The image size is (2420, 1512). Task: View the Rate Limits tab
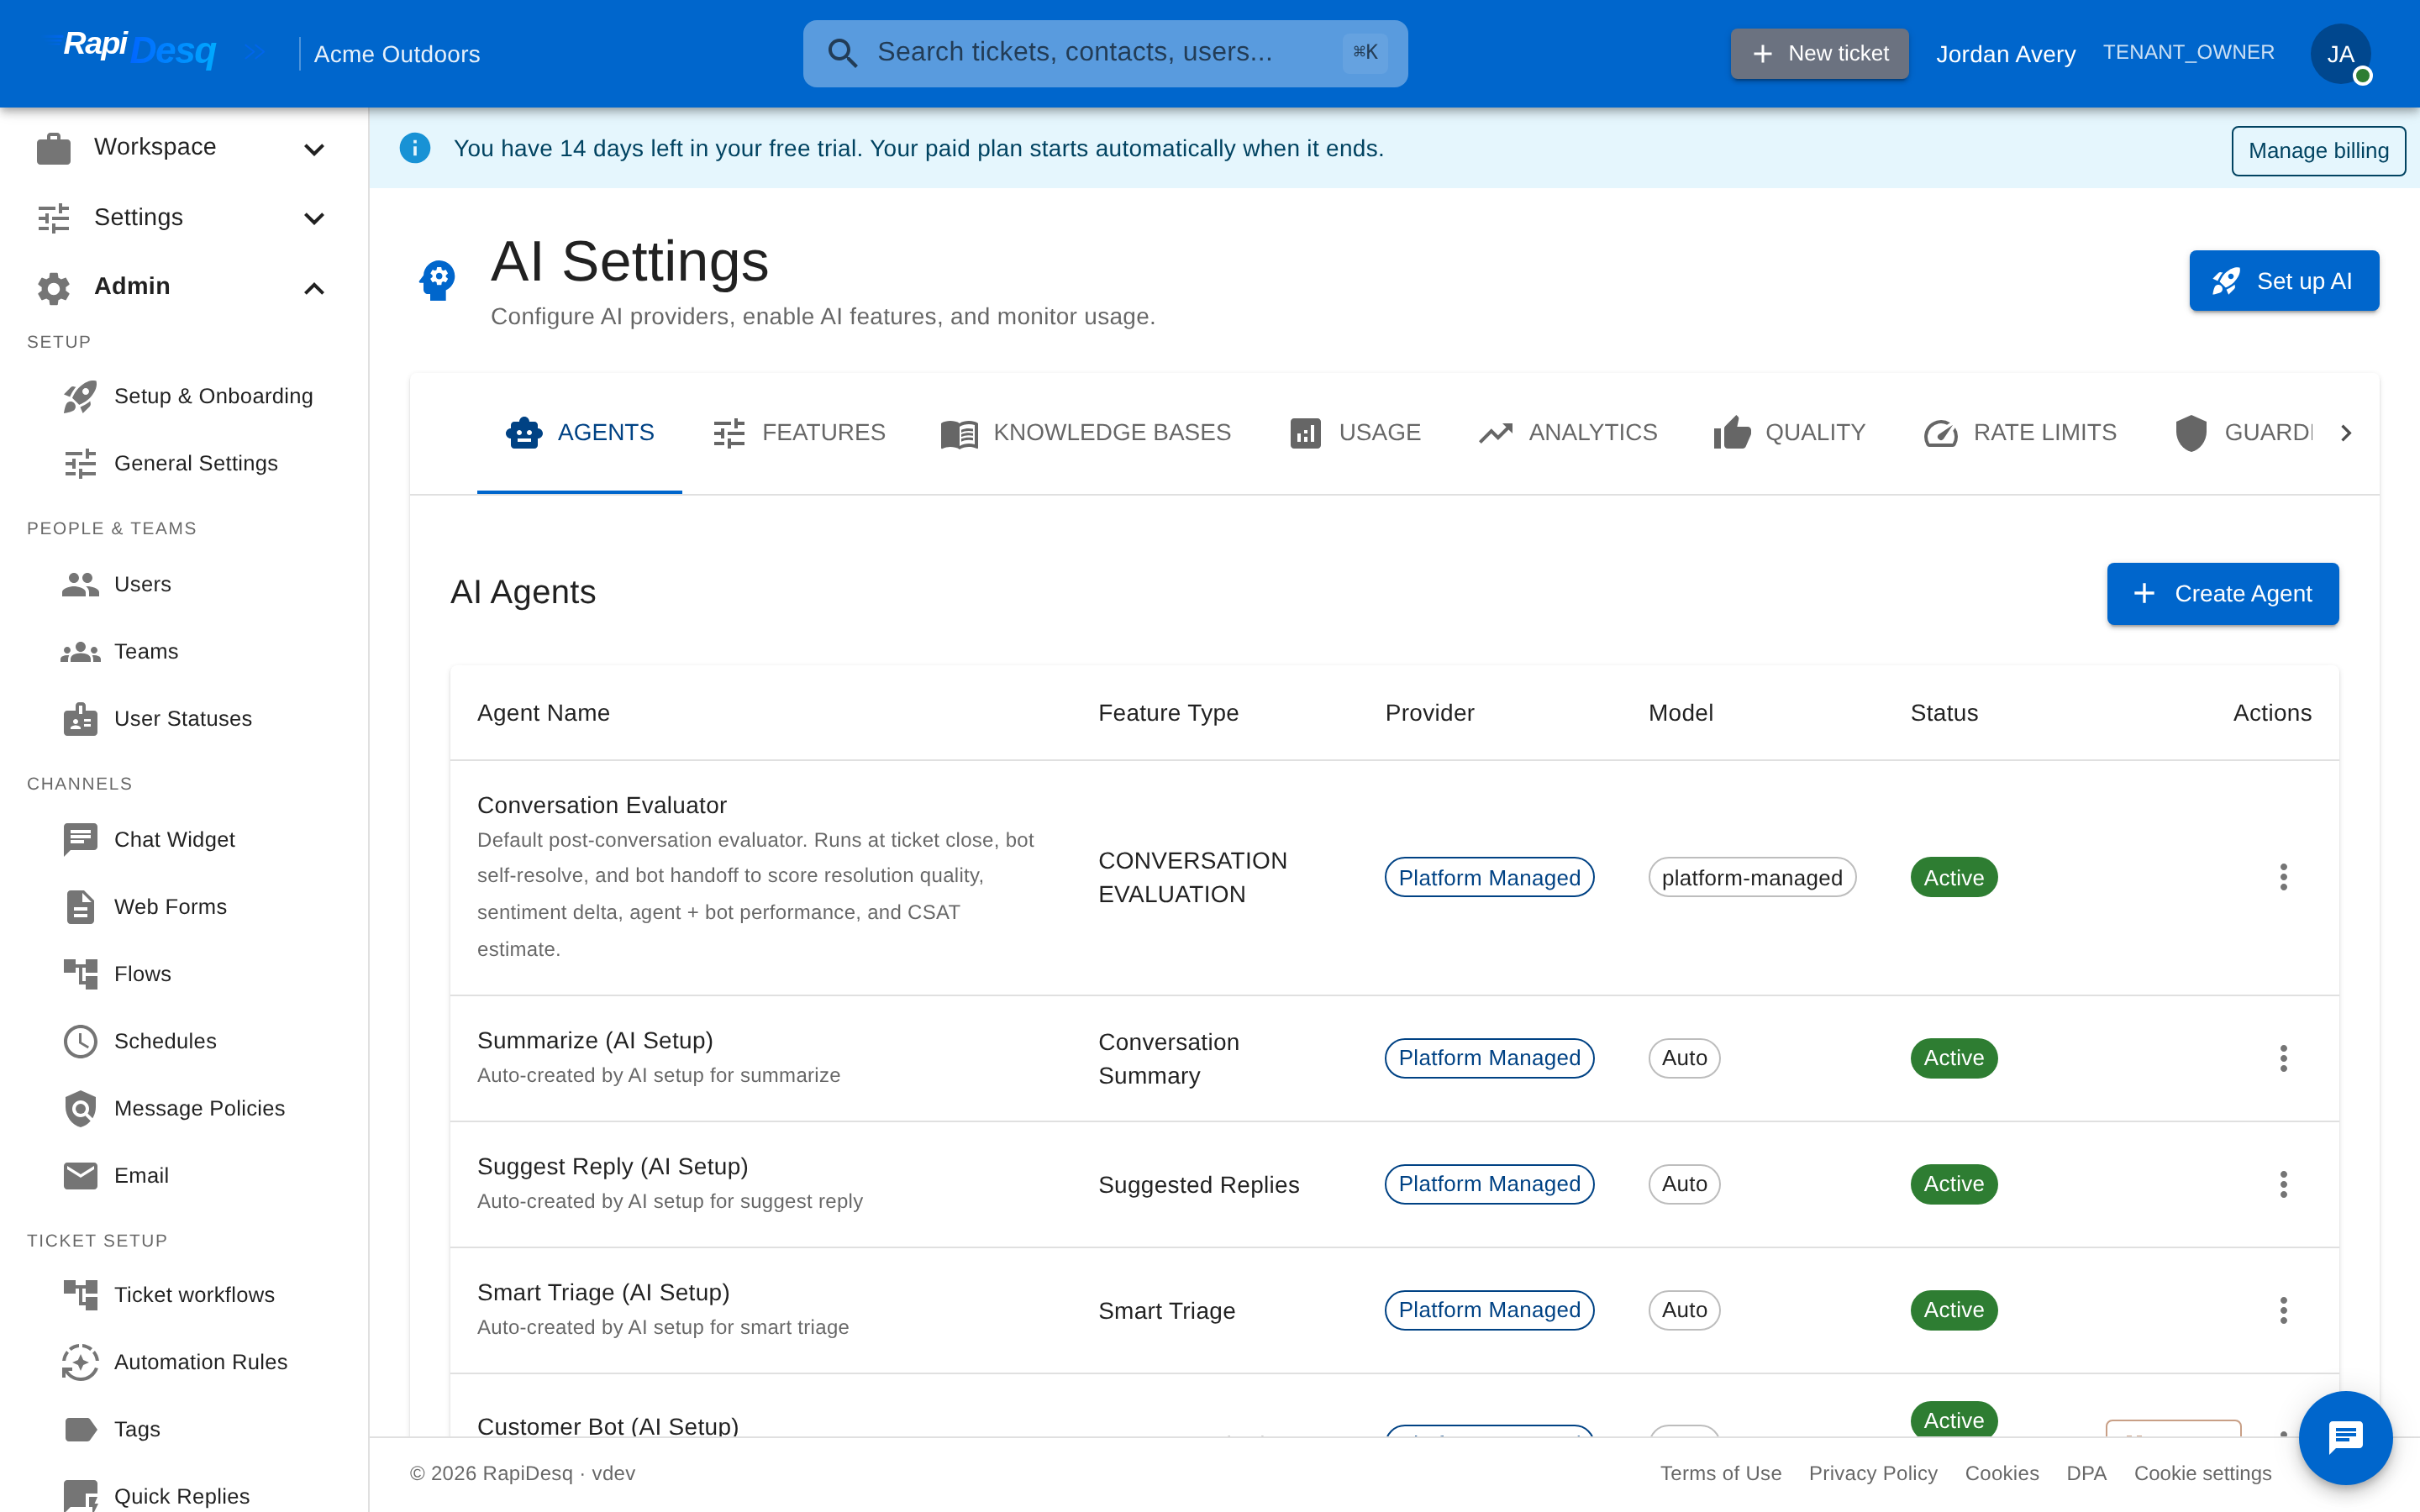click(x=2019, y=433)
